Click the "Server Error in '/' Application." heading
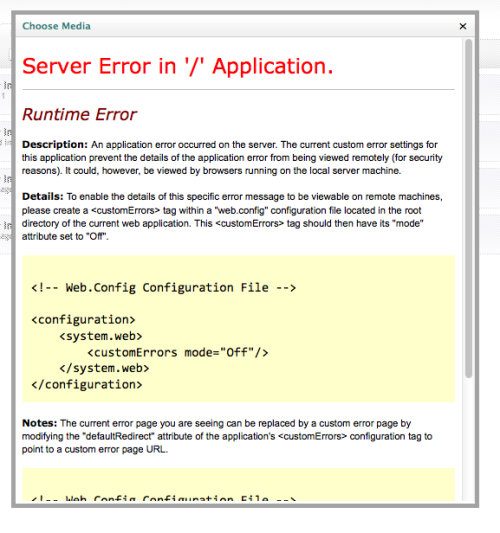The width and height of the screenshot is (500, 533). [177, 66]
